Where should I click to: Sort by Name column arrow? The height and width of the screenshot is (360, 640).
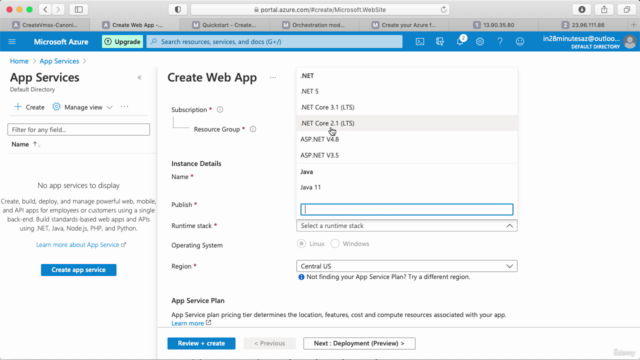click(x=36, y=144)
